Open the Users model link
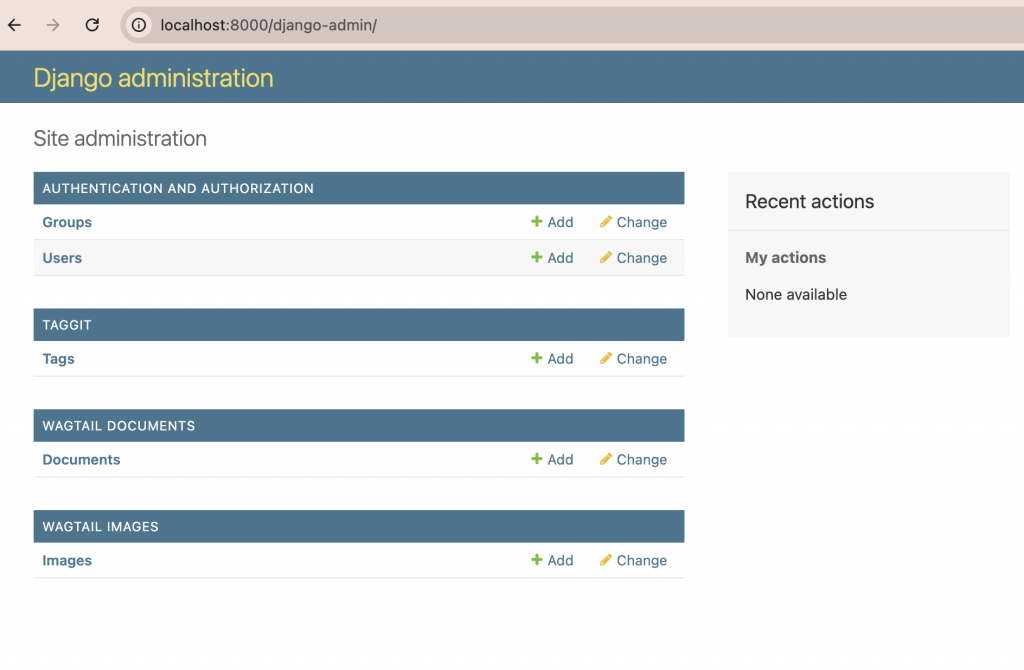 point(62,258)
